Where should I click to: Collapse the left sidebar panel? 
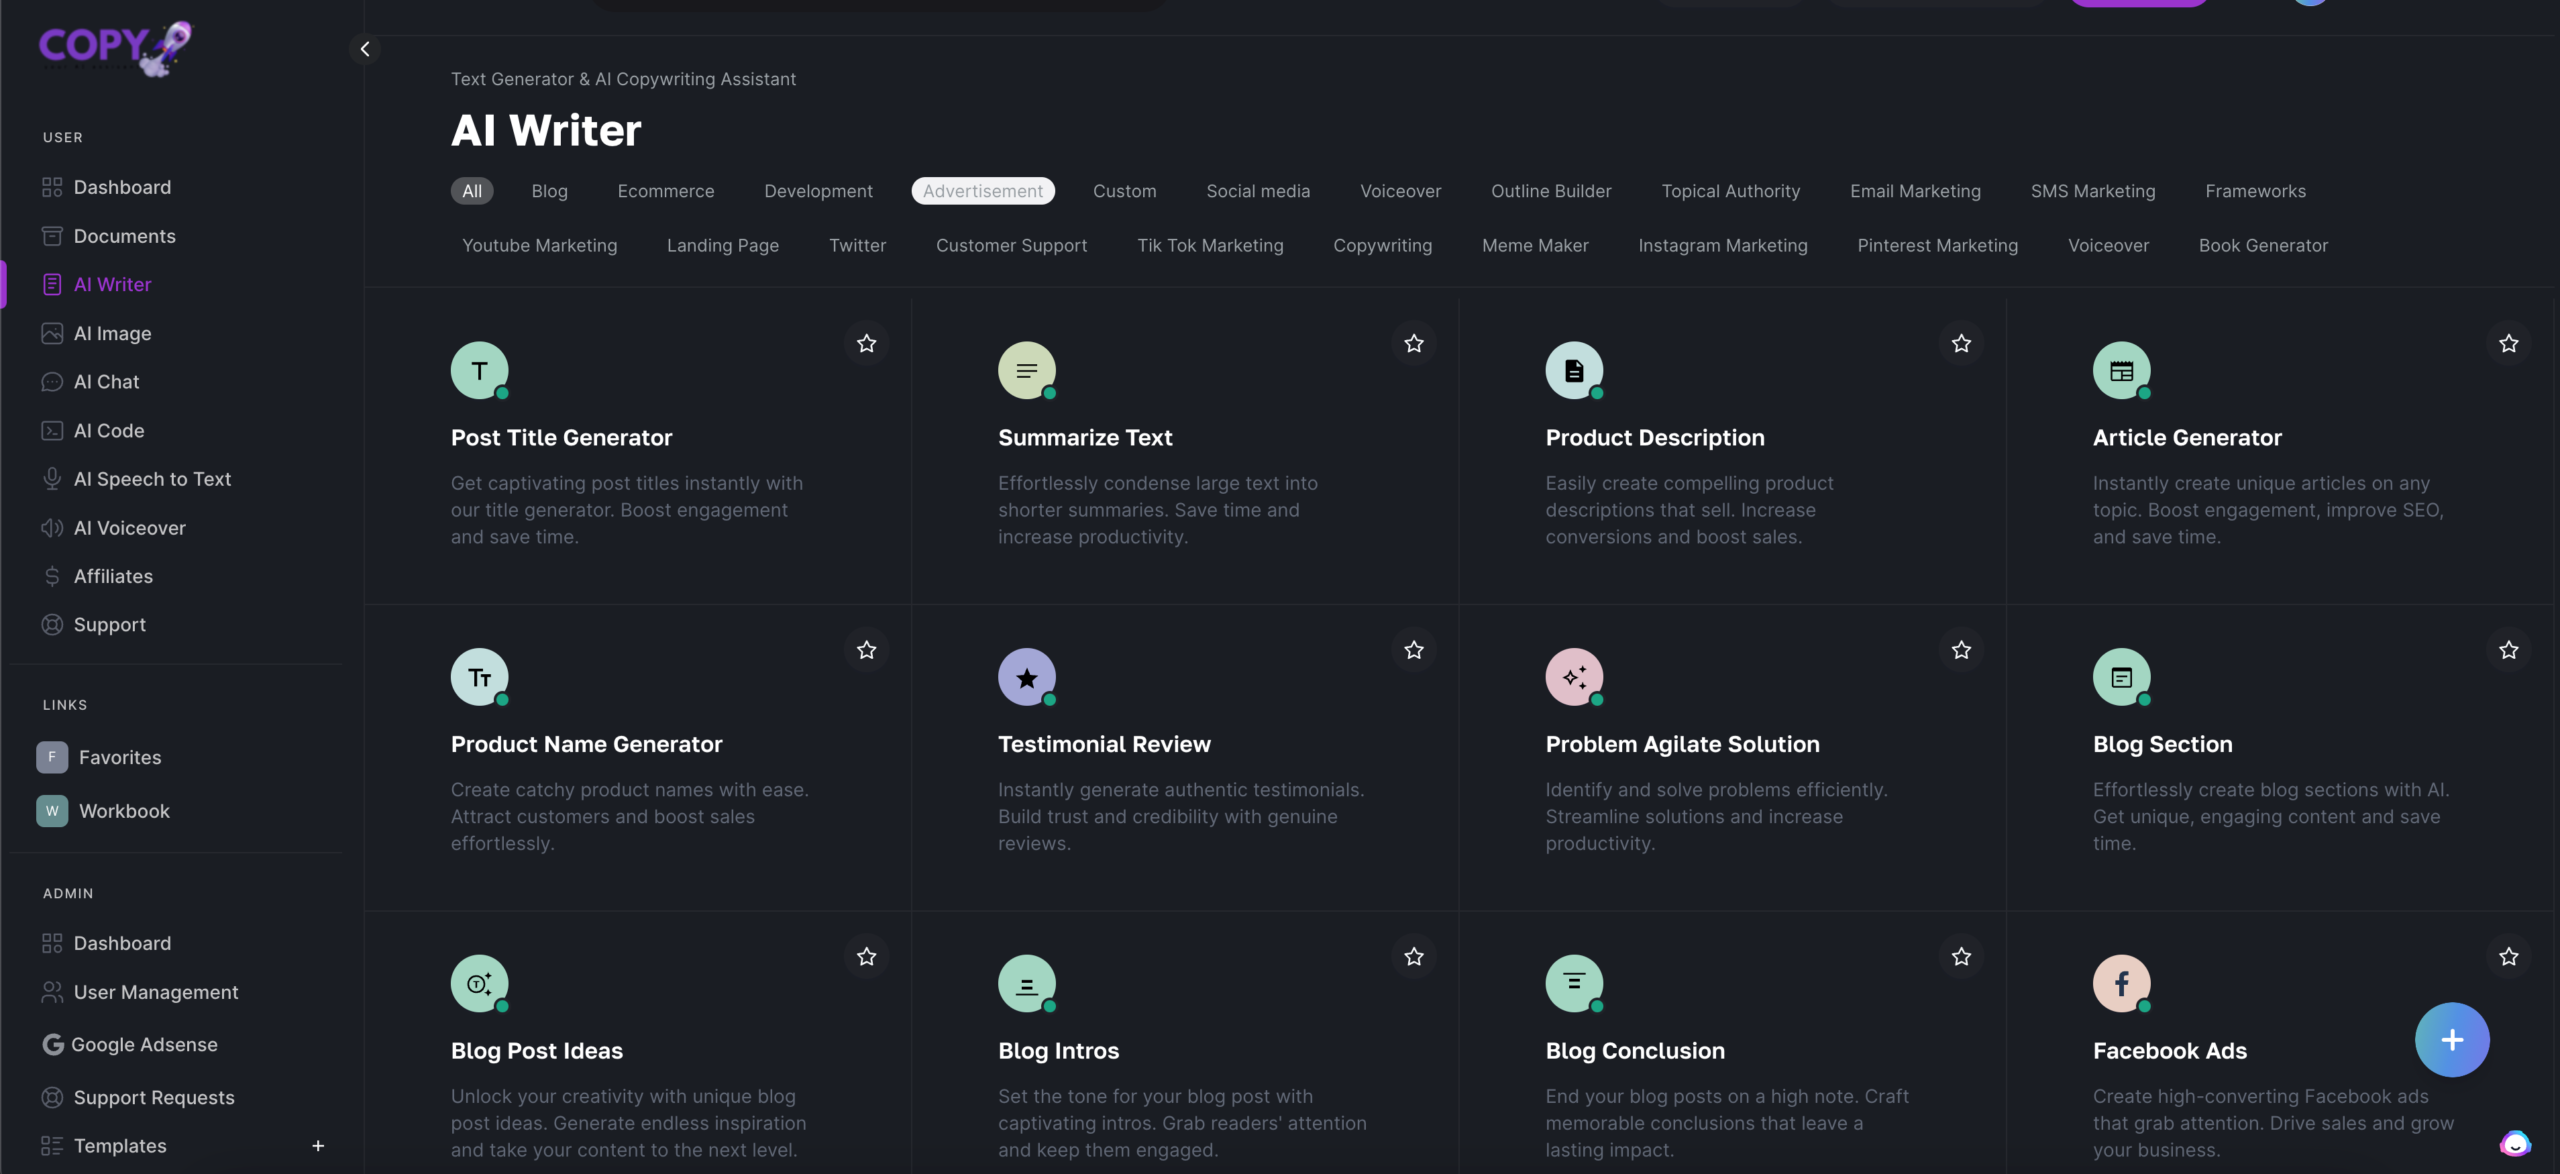point(364,49)
